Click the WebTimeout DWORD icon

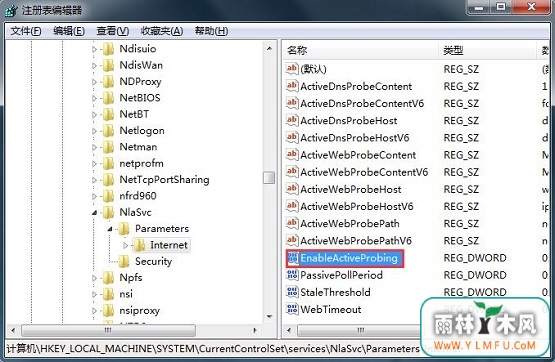click(x=293, y=309)
